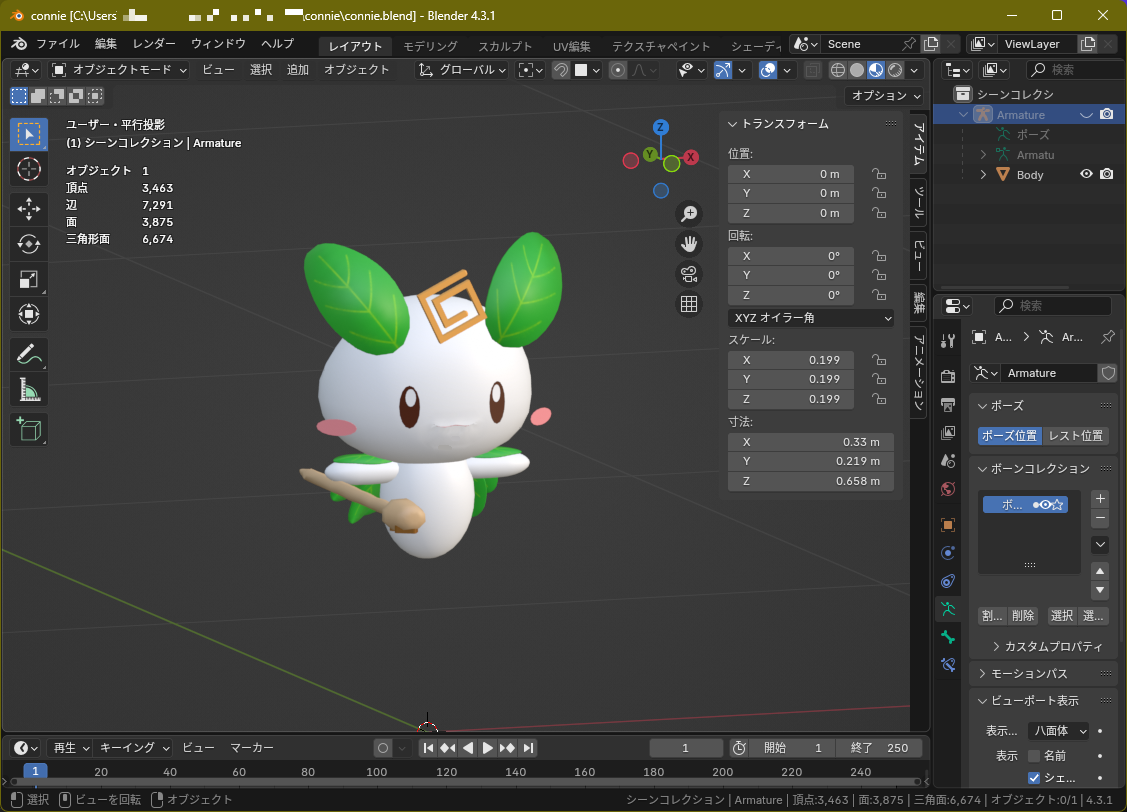Click the Scale X value field
Viewport: 1127px width, 812px height.
click(791, 359)
